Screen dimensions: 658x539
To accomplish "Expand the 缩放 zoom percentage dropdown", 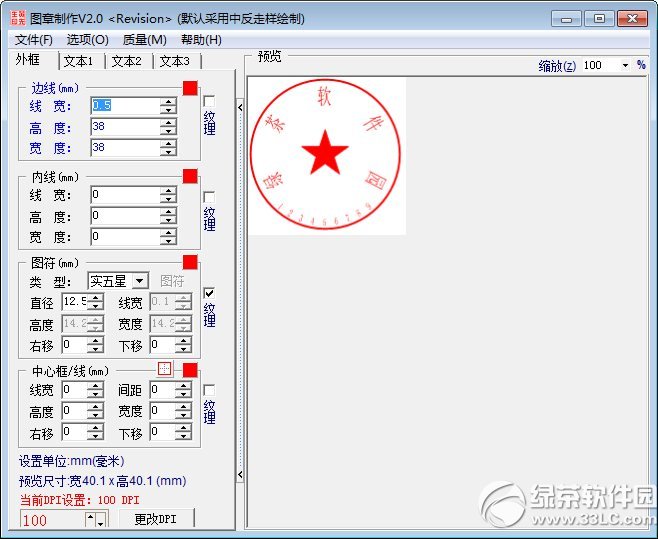I will point(626,65).
